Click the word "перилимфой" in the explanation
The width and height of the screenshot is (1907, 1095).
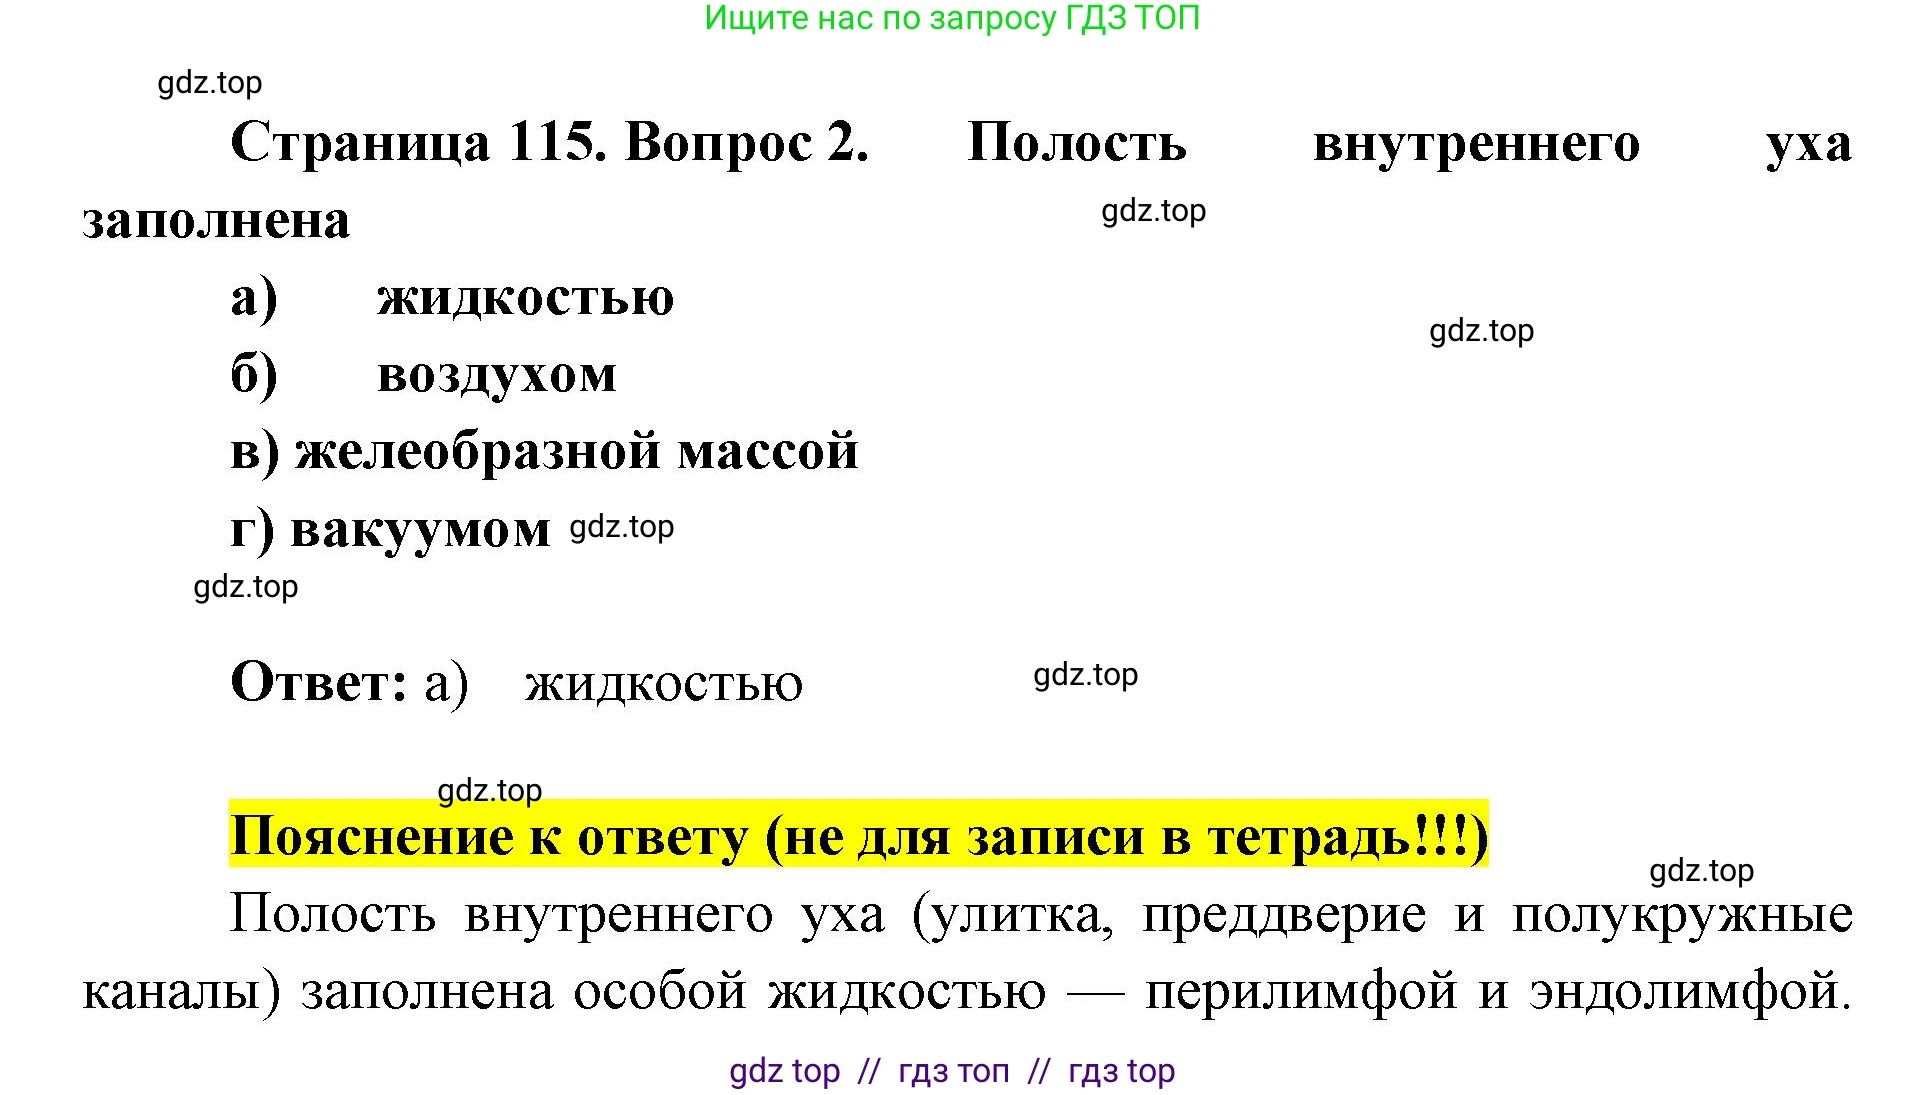pos(1300,992)
